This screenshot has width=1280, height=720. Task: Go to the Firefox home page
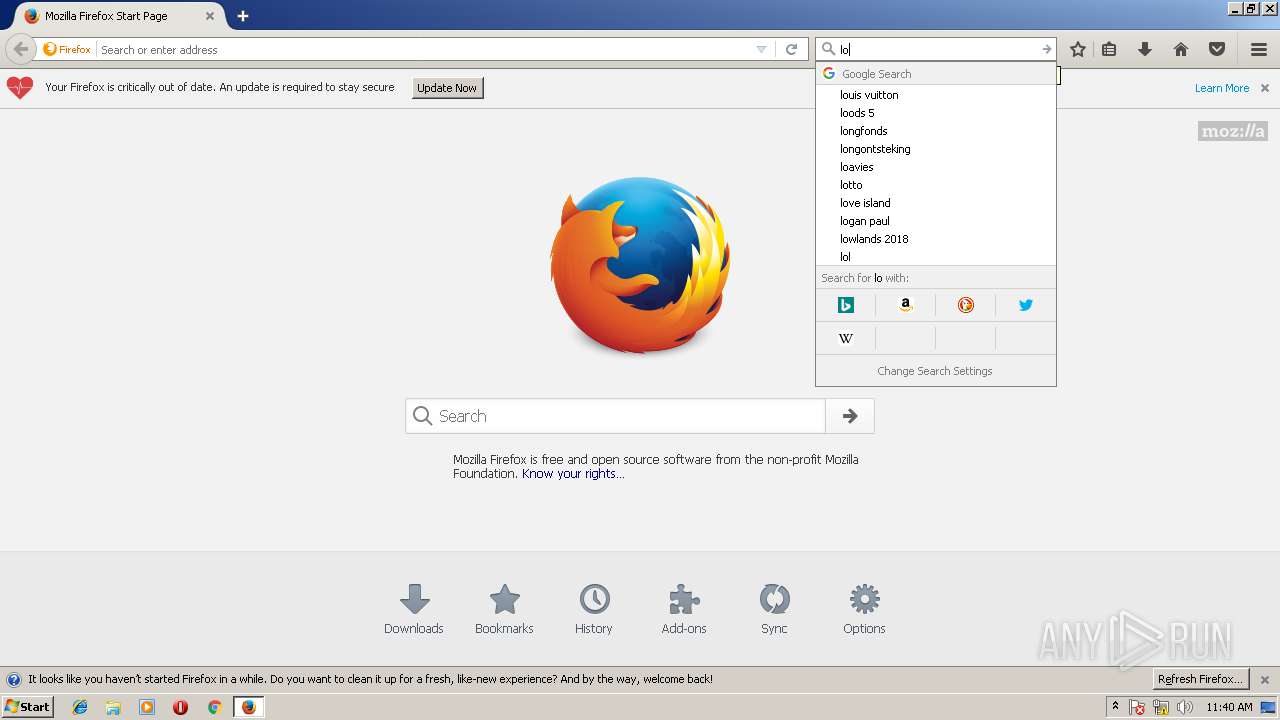(x=1181, y=49)
